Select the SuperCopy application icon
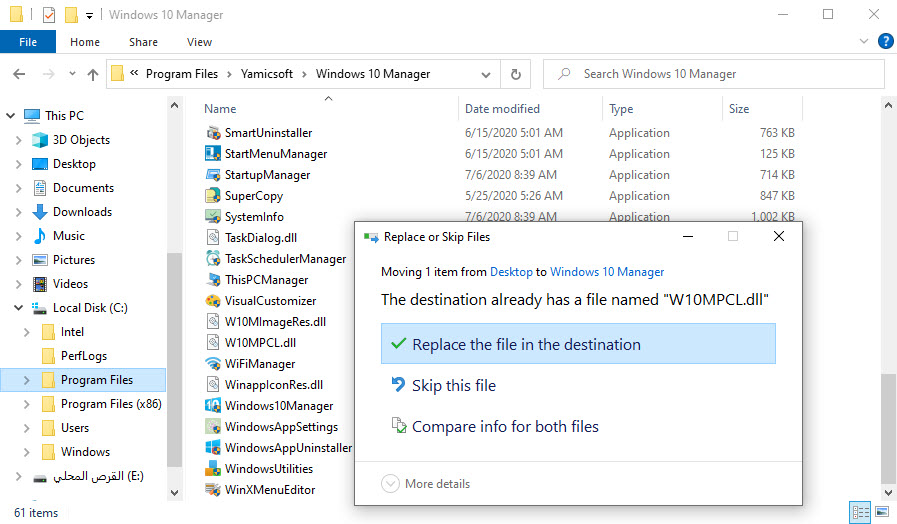The image size is (897, 524). (x=213, y=196)
